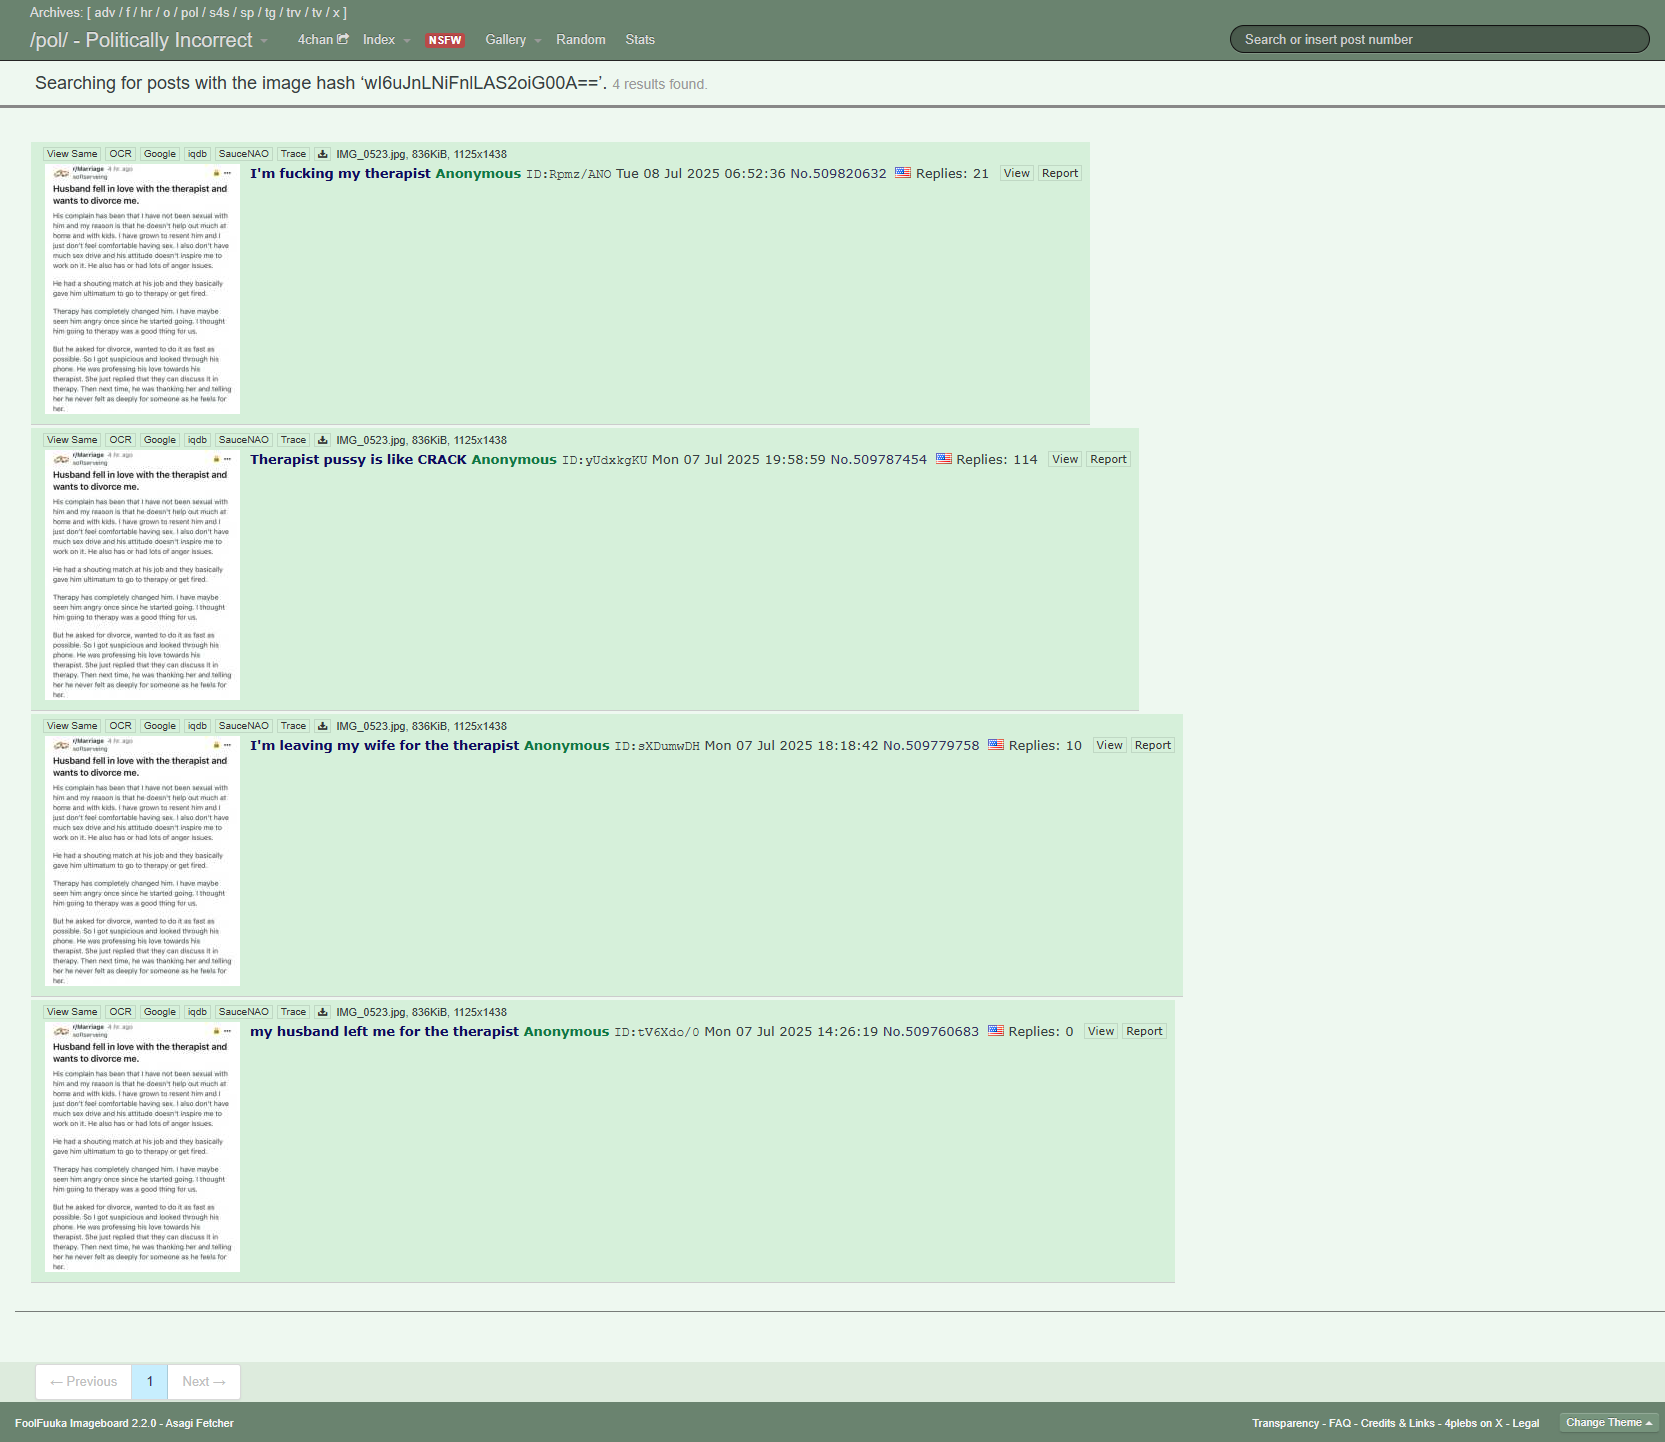Open 4plebs on X footer link
The height and width of the screenshot is (1442, 1665).
[1473, 1423]
